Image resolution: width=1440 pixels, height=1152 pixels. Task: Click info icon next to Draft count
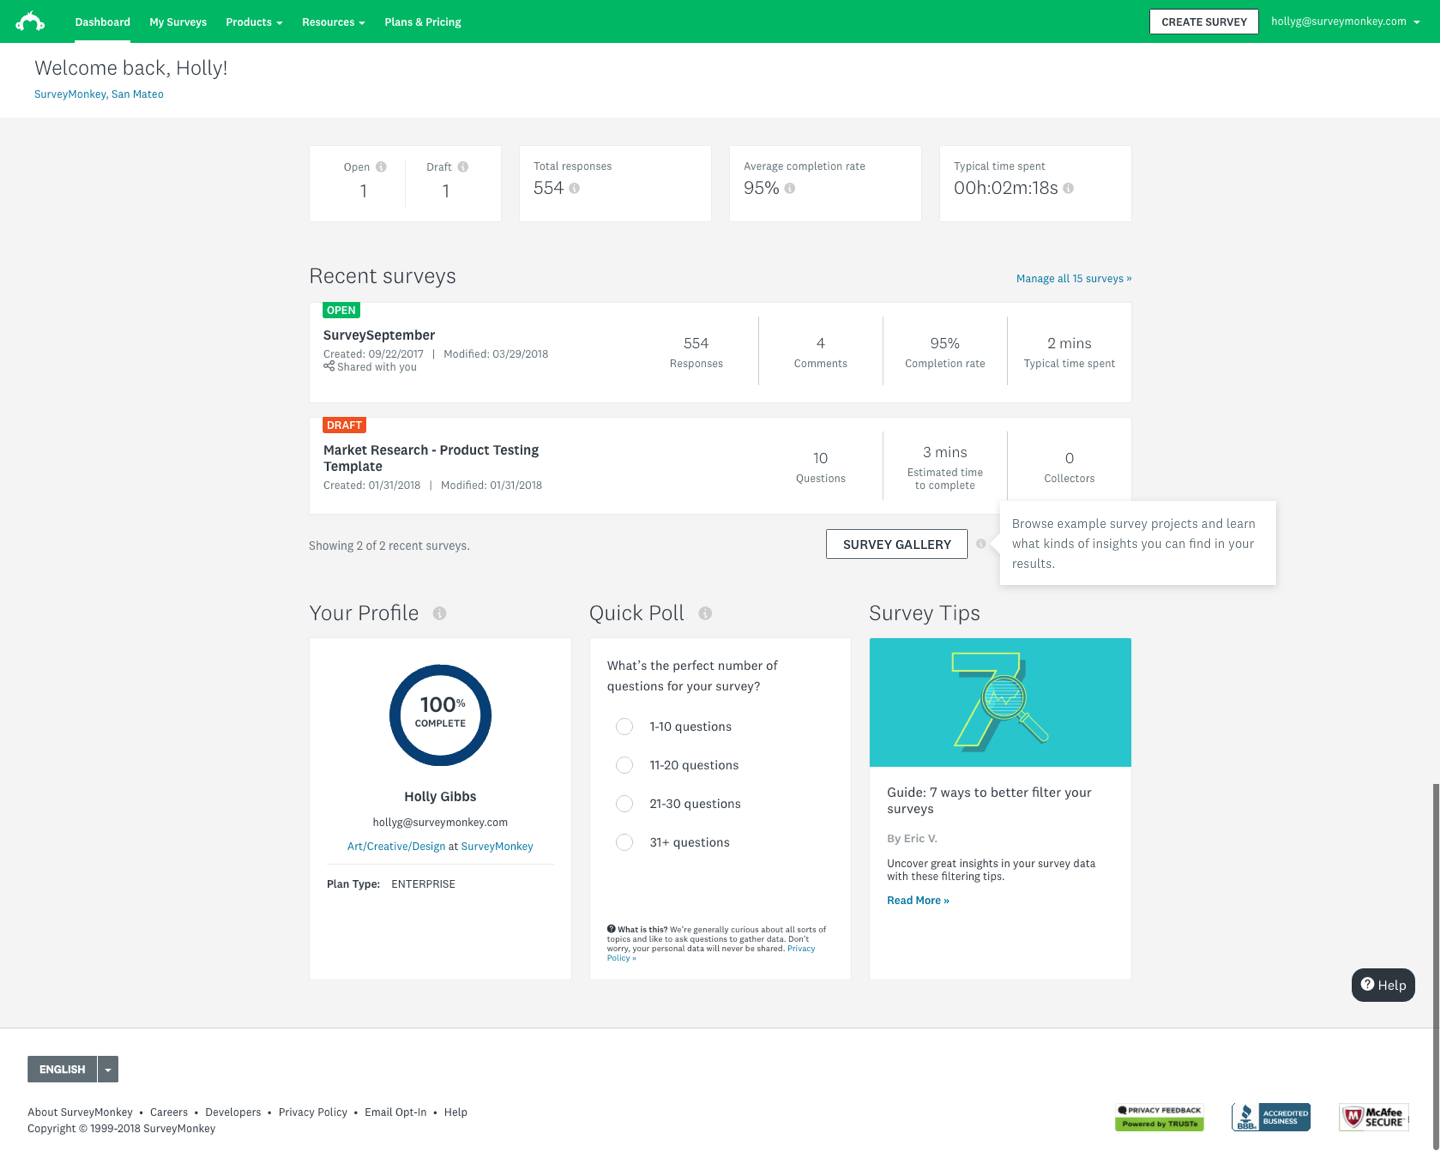463,167
